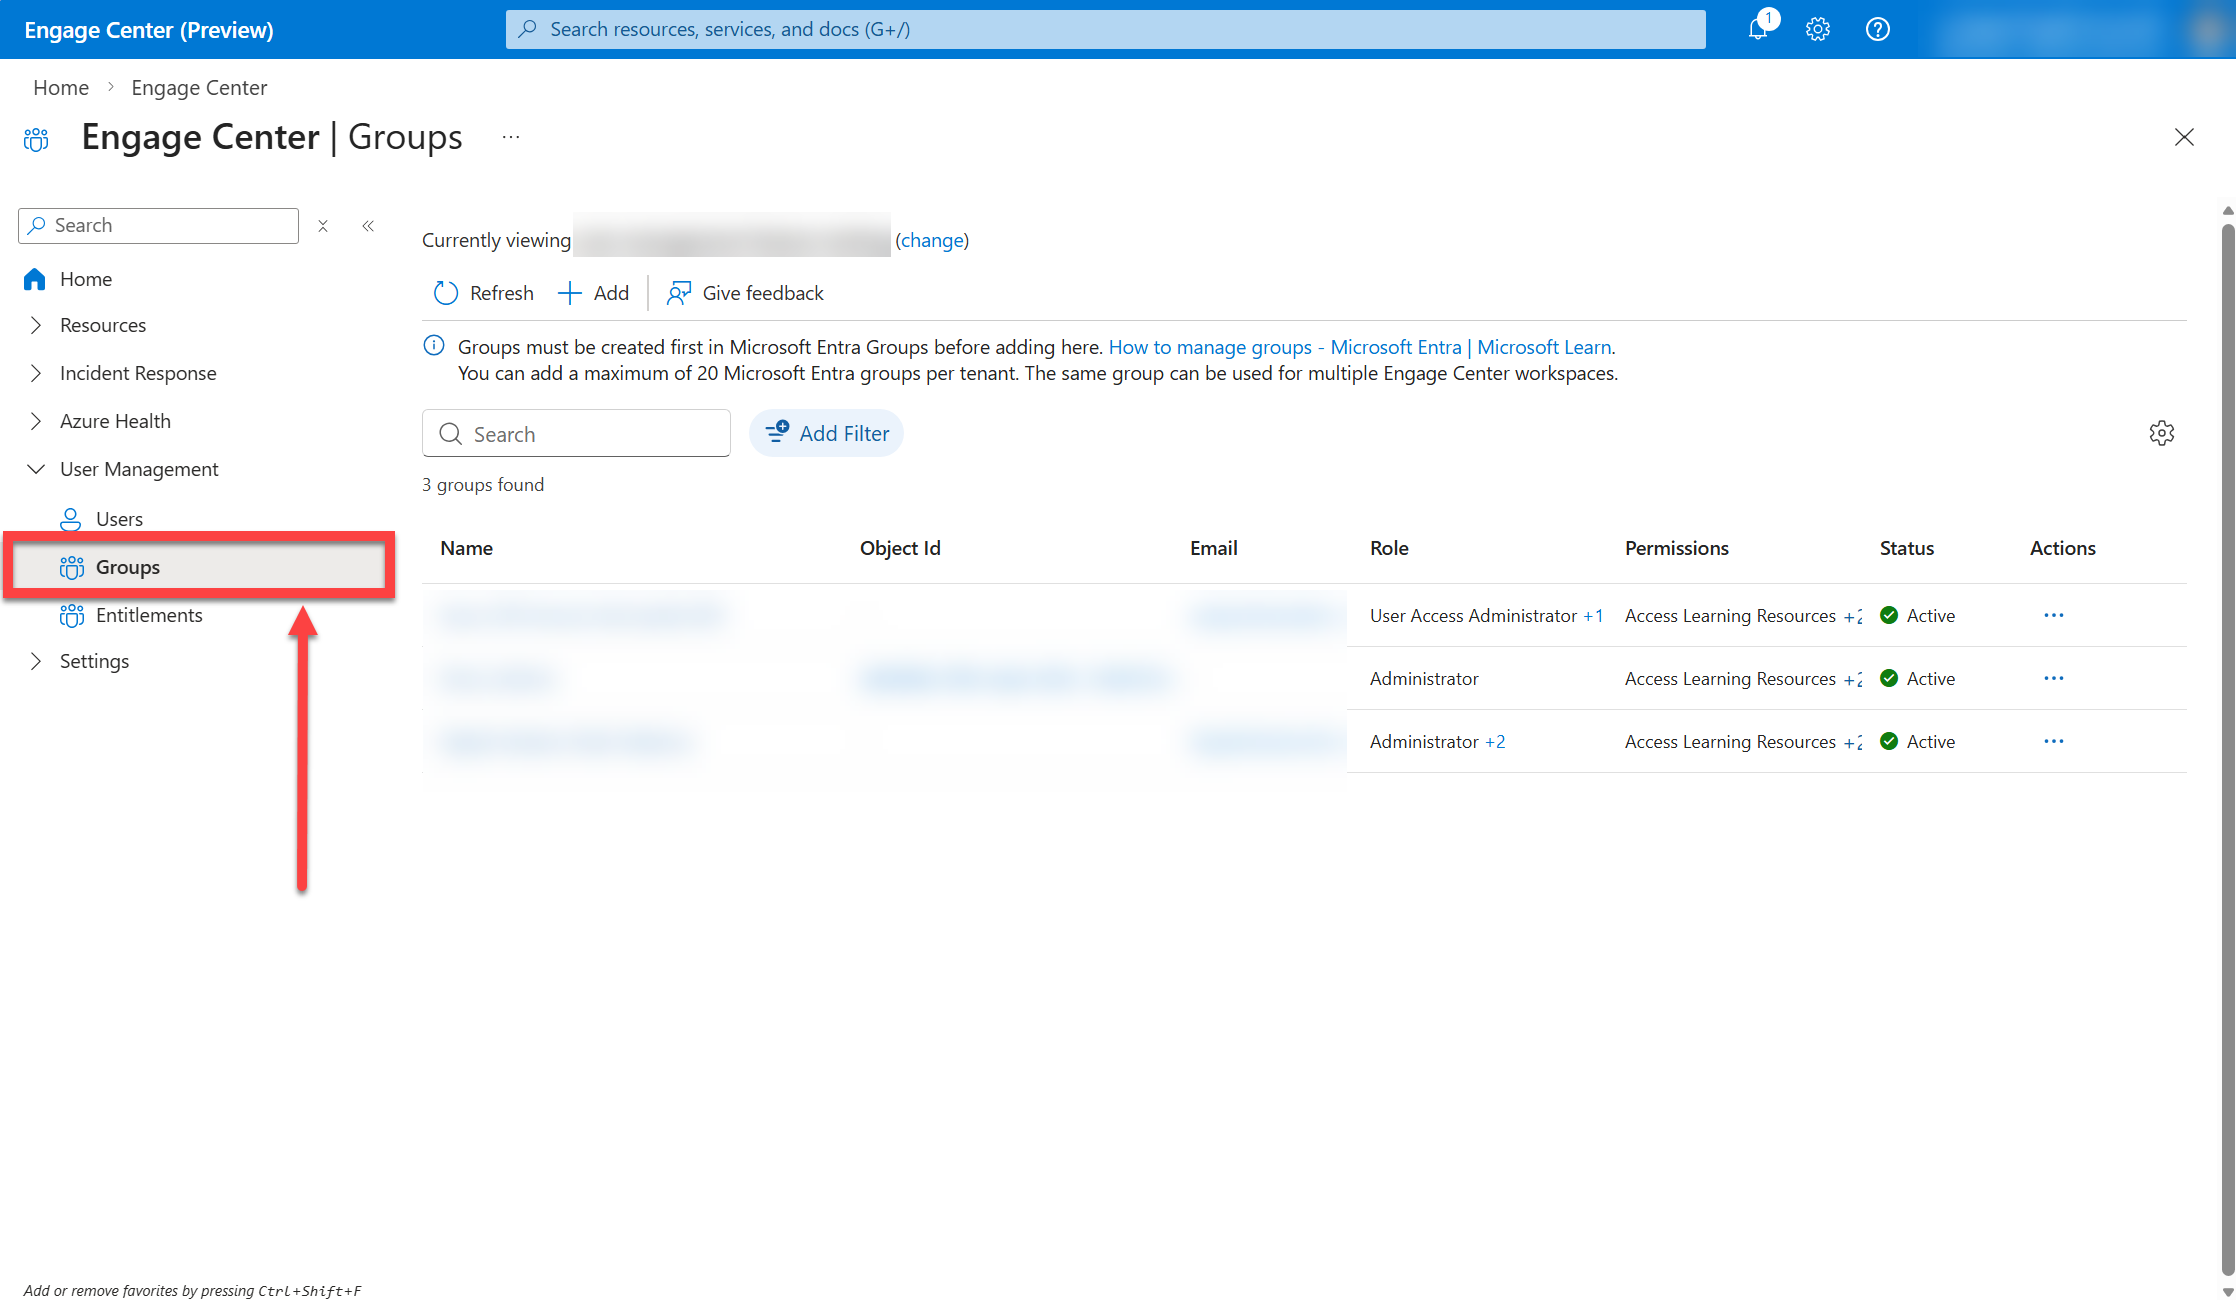This screenshot has width=2236, height=1300.
Task: Click Engage Center breadcrumb link
Action: [x=199, y=88]
